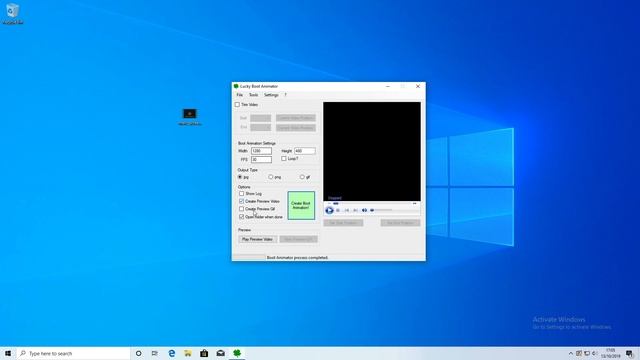This screenshot has height=360, width=640.
Task: Click the Width input field
Action: [261, 151]
